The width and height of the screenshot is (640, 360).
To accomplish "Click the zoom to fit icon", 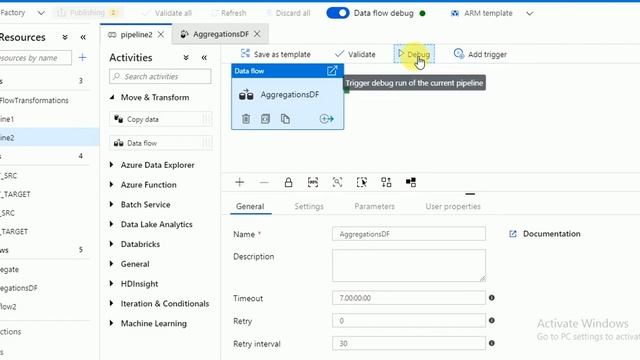I will tap(337, 182).
